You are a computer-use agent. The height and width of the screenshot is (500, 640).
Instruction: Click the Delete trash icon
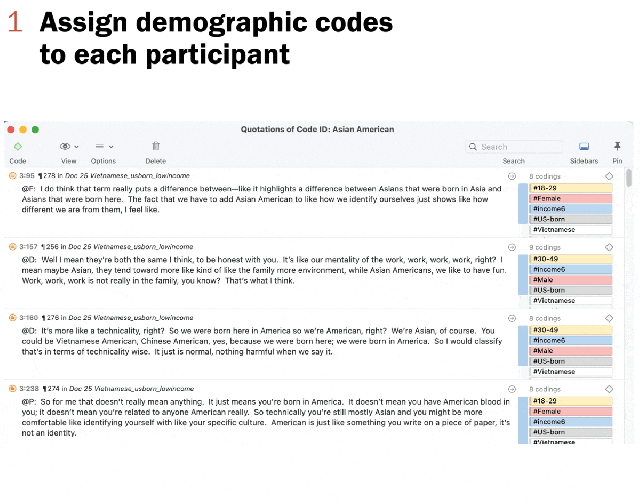click(156, 146)
